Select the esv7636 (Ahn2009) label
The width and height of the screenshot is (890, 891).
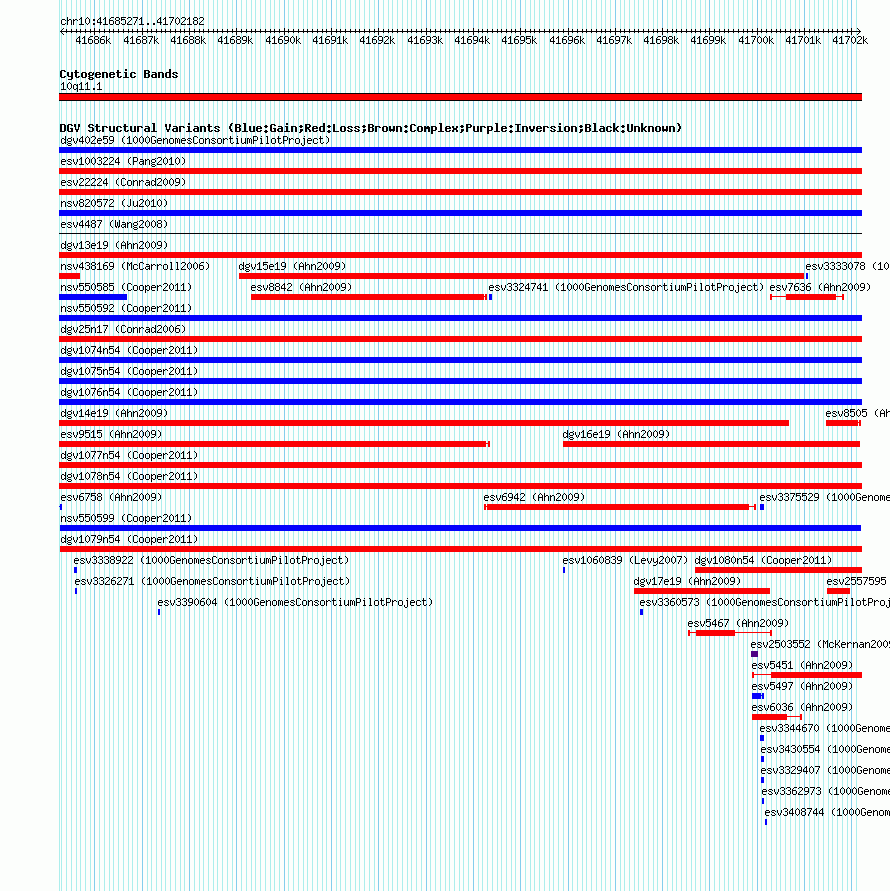[820, 288]
